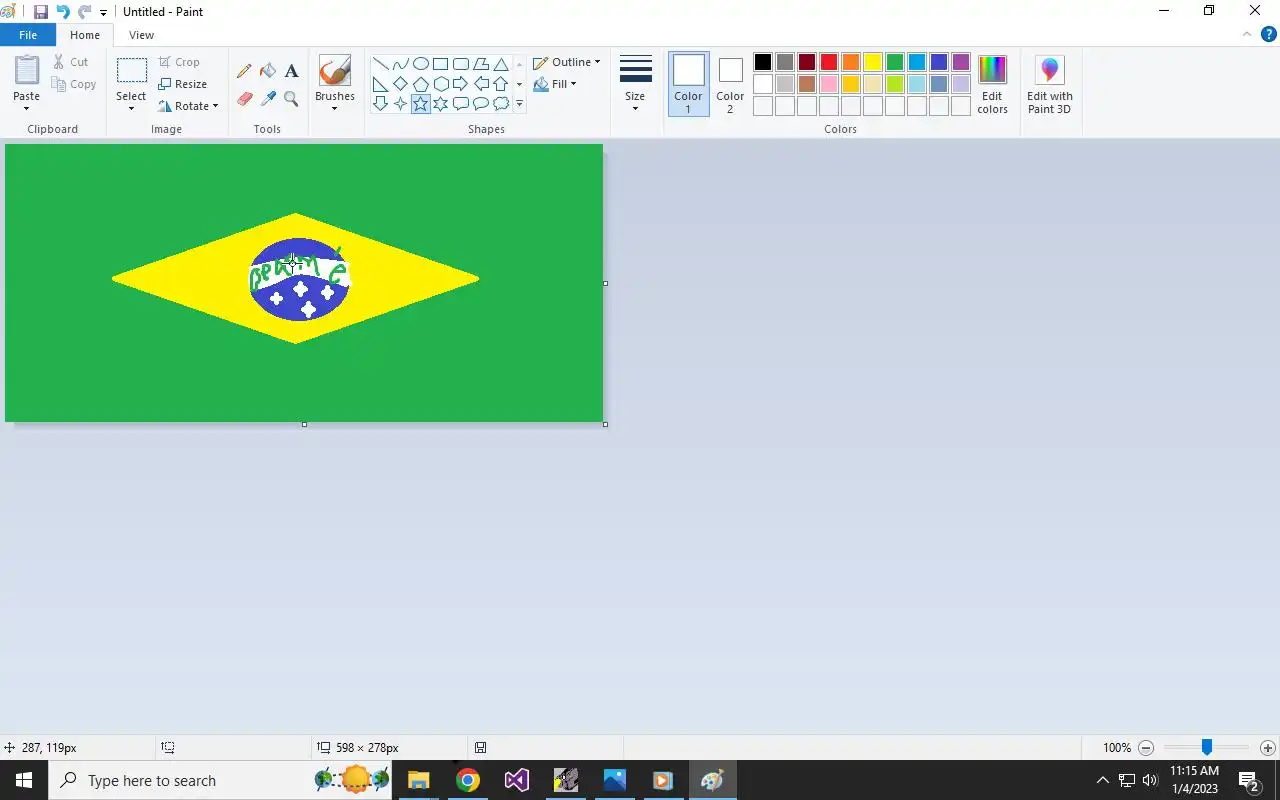Choose the Rectangle shape
Viewport: 1280px width, 800px height.
click(440, 64)
